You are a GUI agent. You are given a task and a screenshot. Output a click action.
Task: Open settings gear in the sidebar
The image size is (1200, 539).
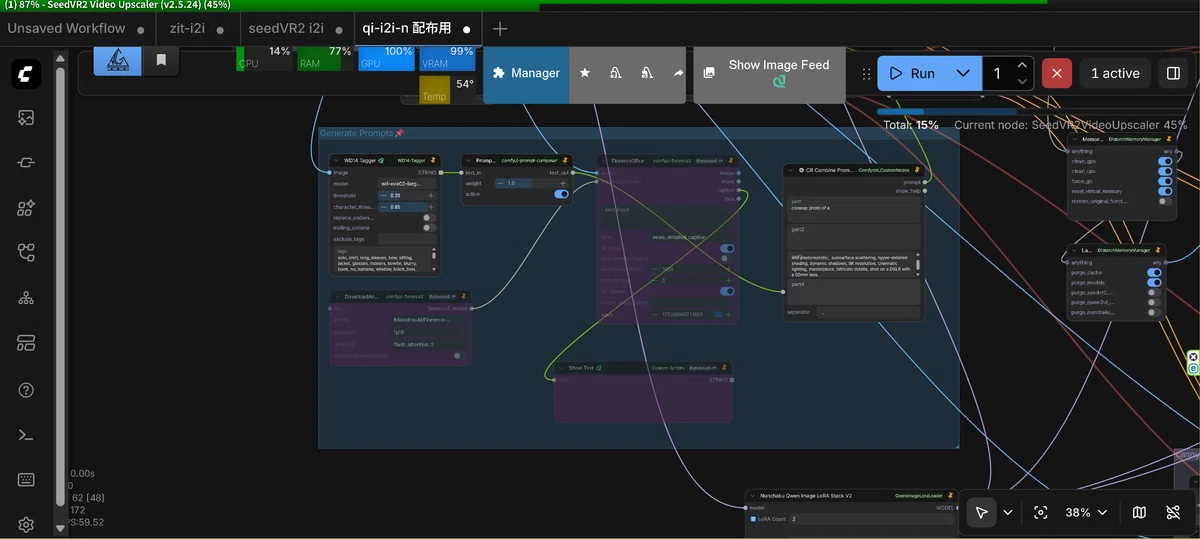point(27,524)
